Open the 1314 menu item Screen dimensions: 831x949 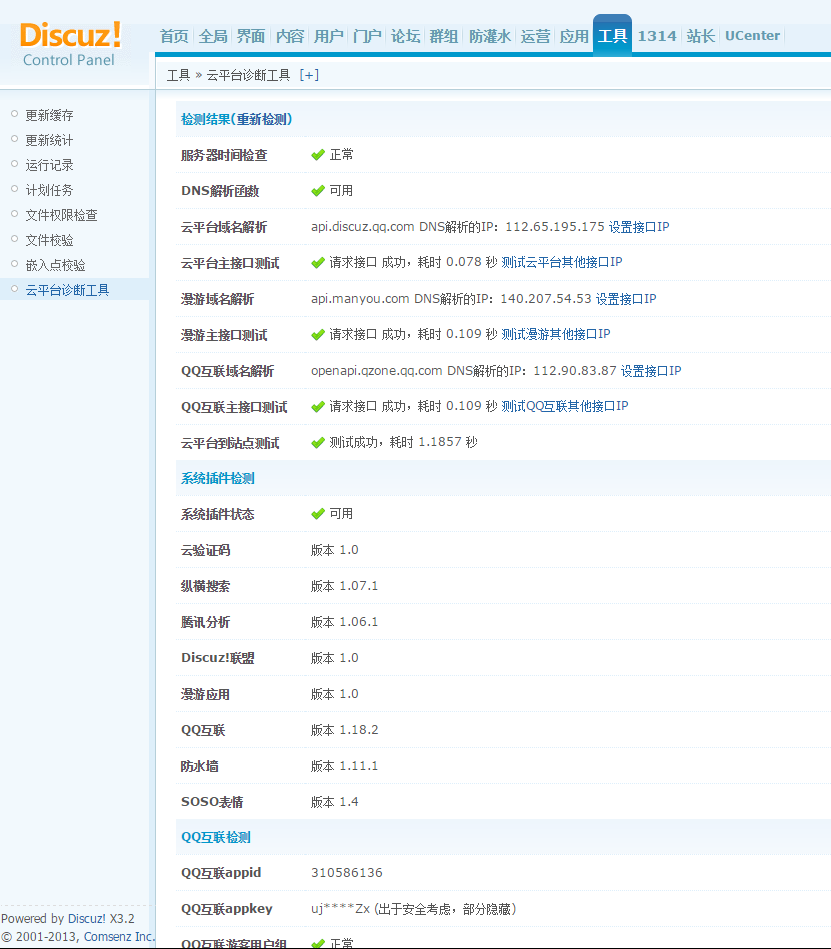tap(657, 36)
